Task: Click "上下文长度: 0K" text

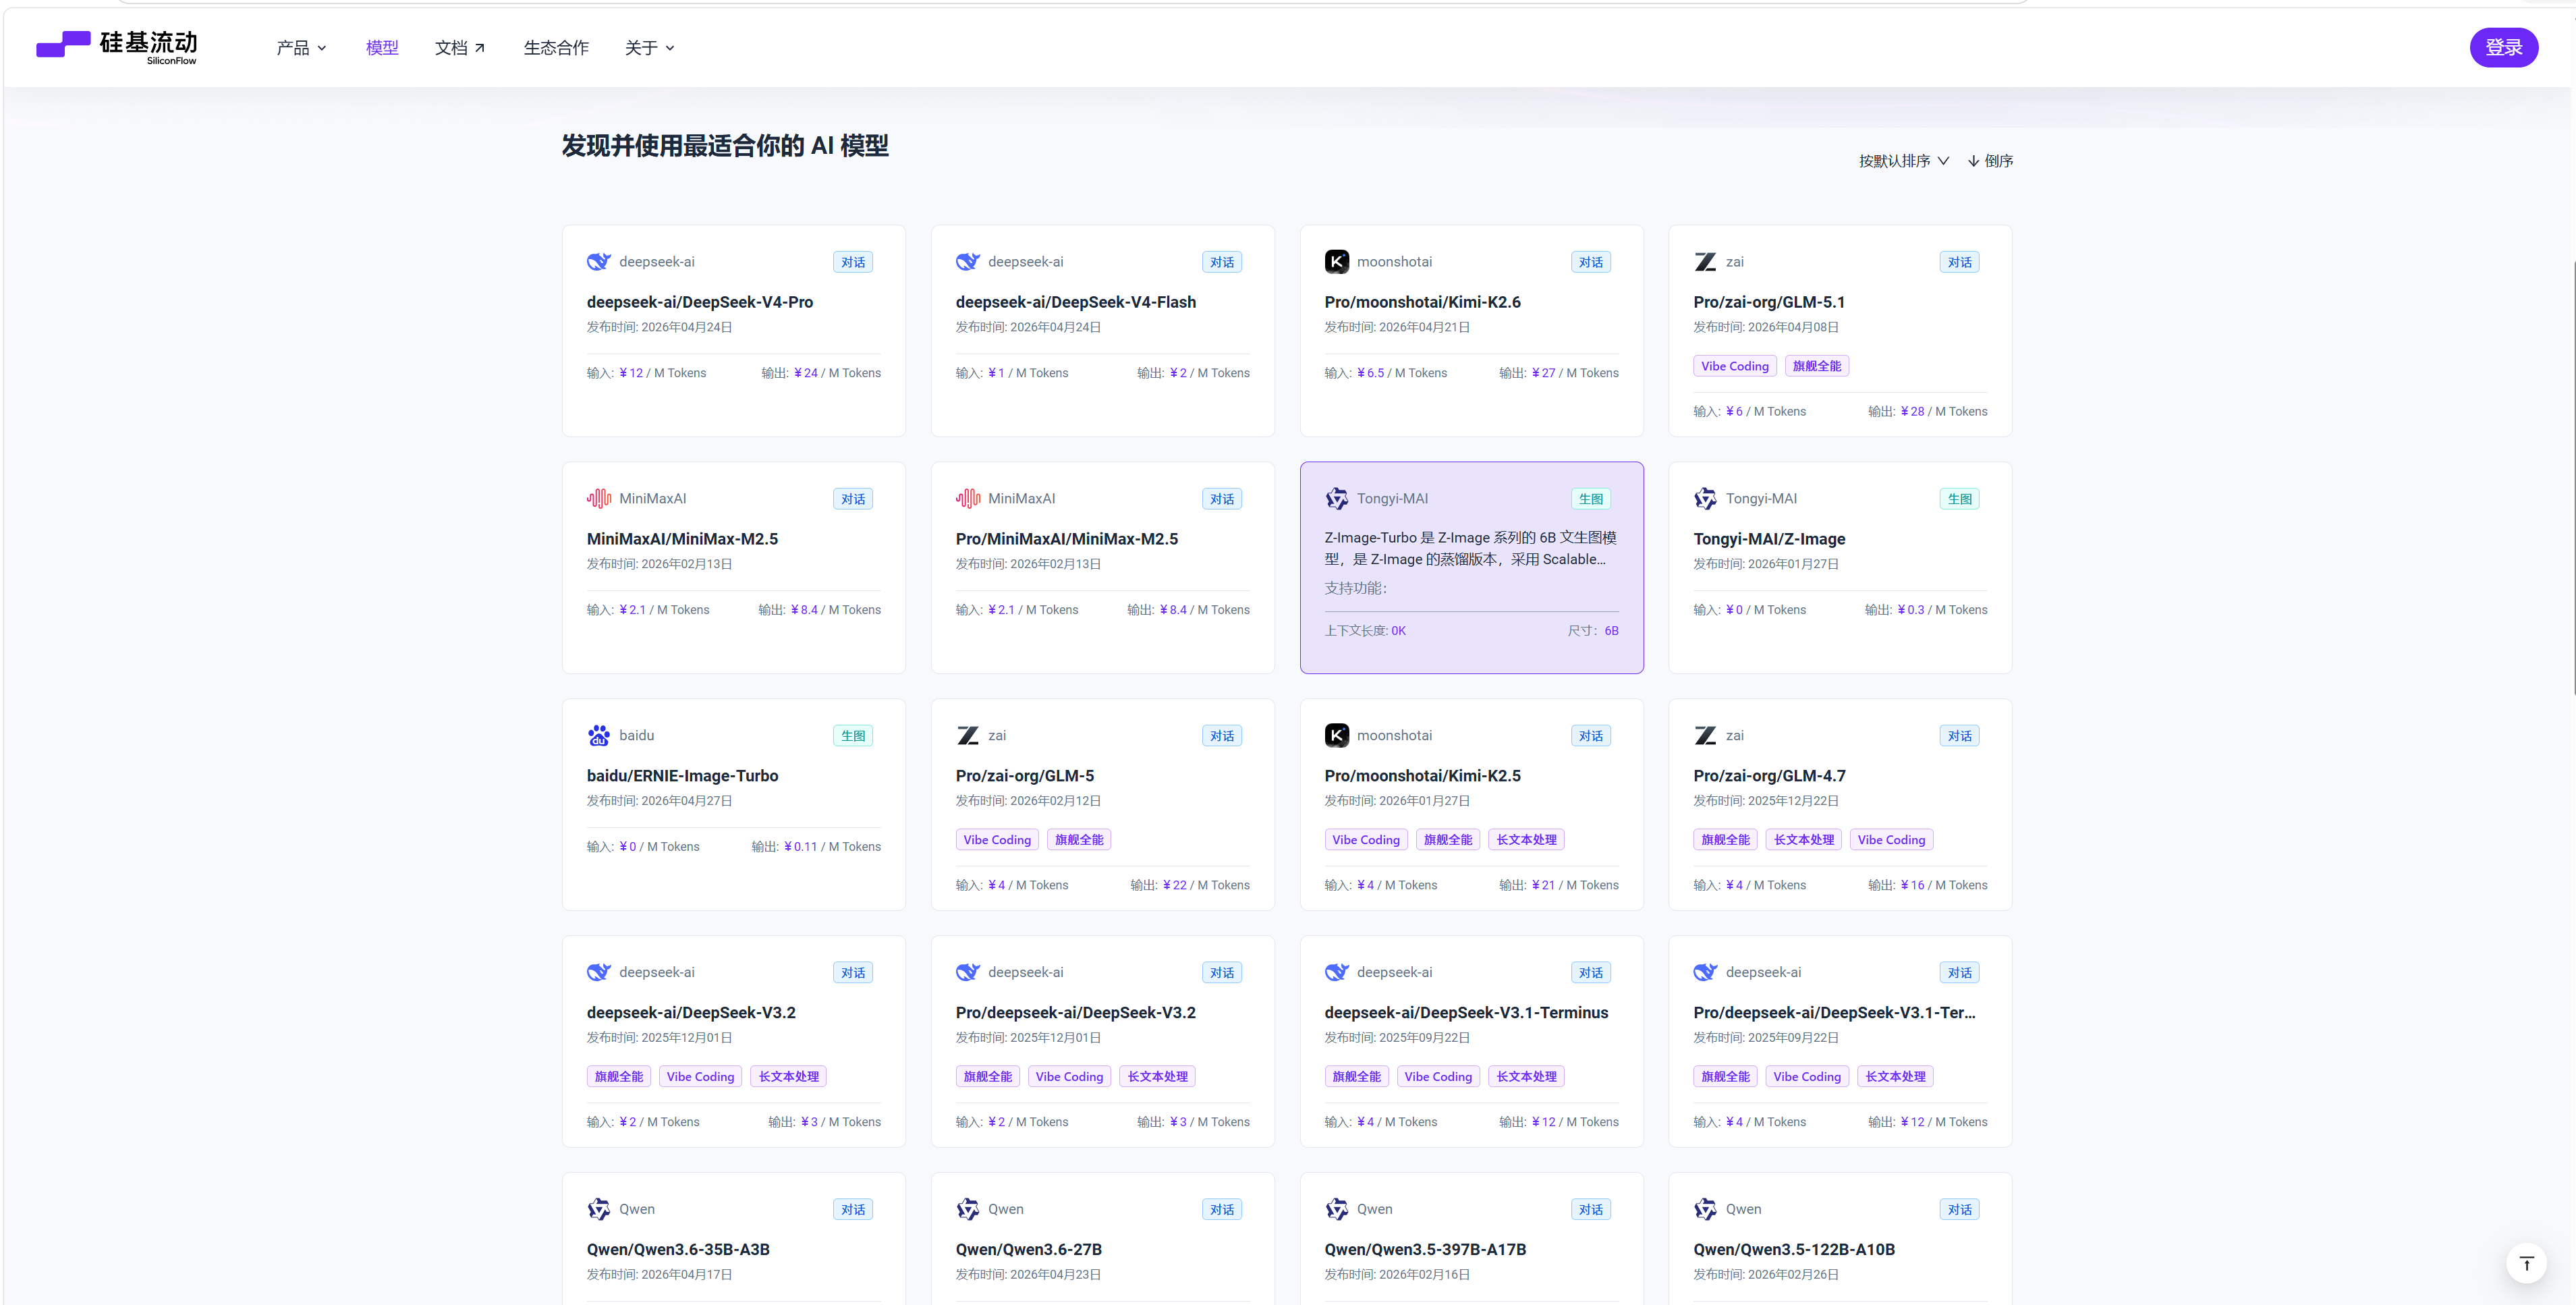Action: pyautogui.click(x=1364, y=631)
